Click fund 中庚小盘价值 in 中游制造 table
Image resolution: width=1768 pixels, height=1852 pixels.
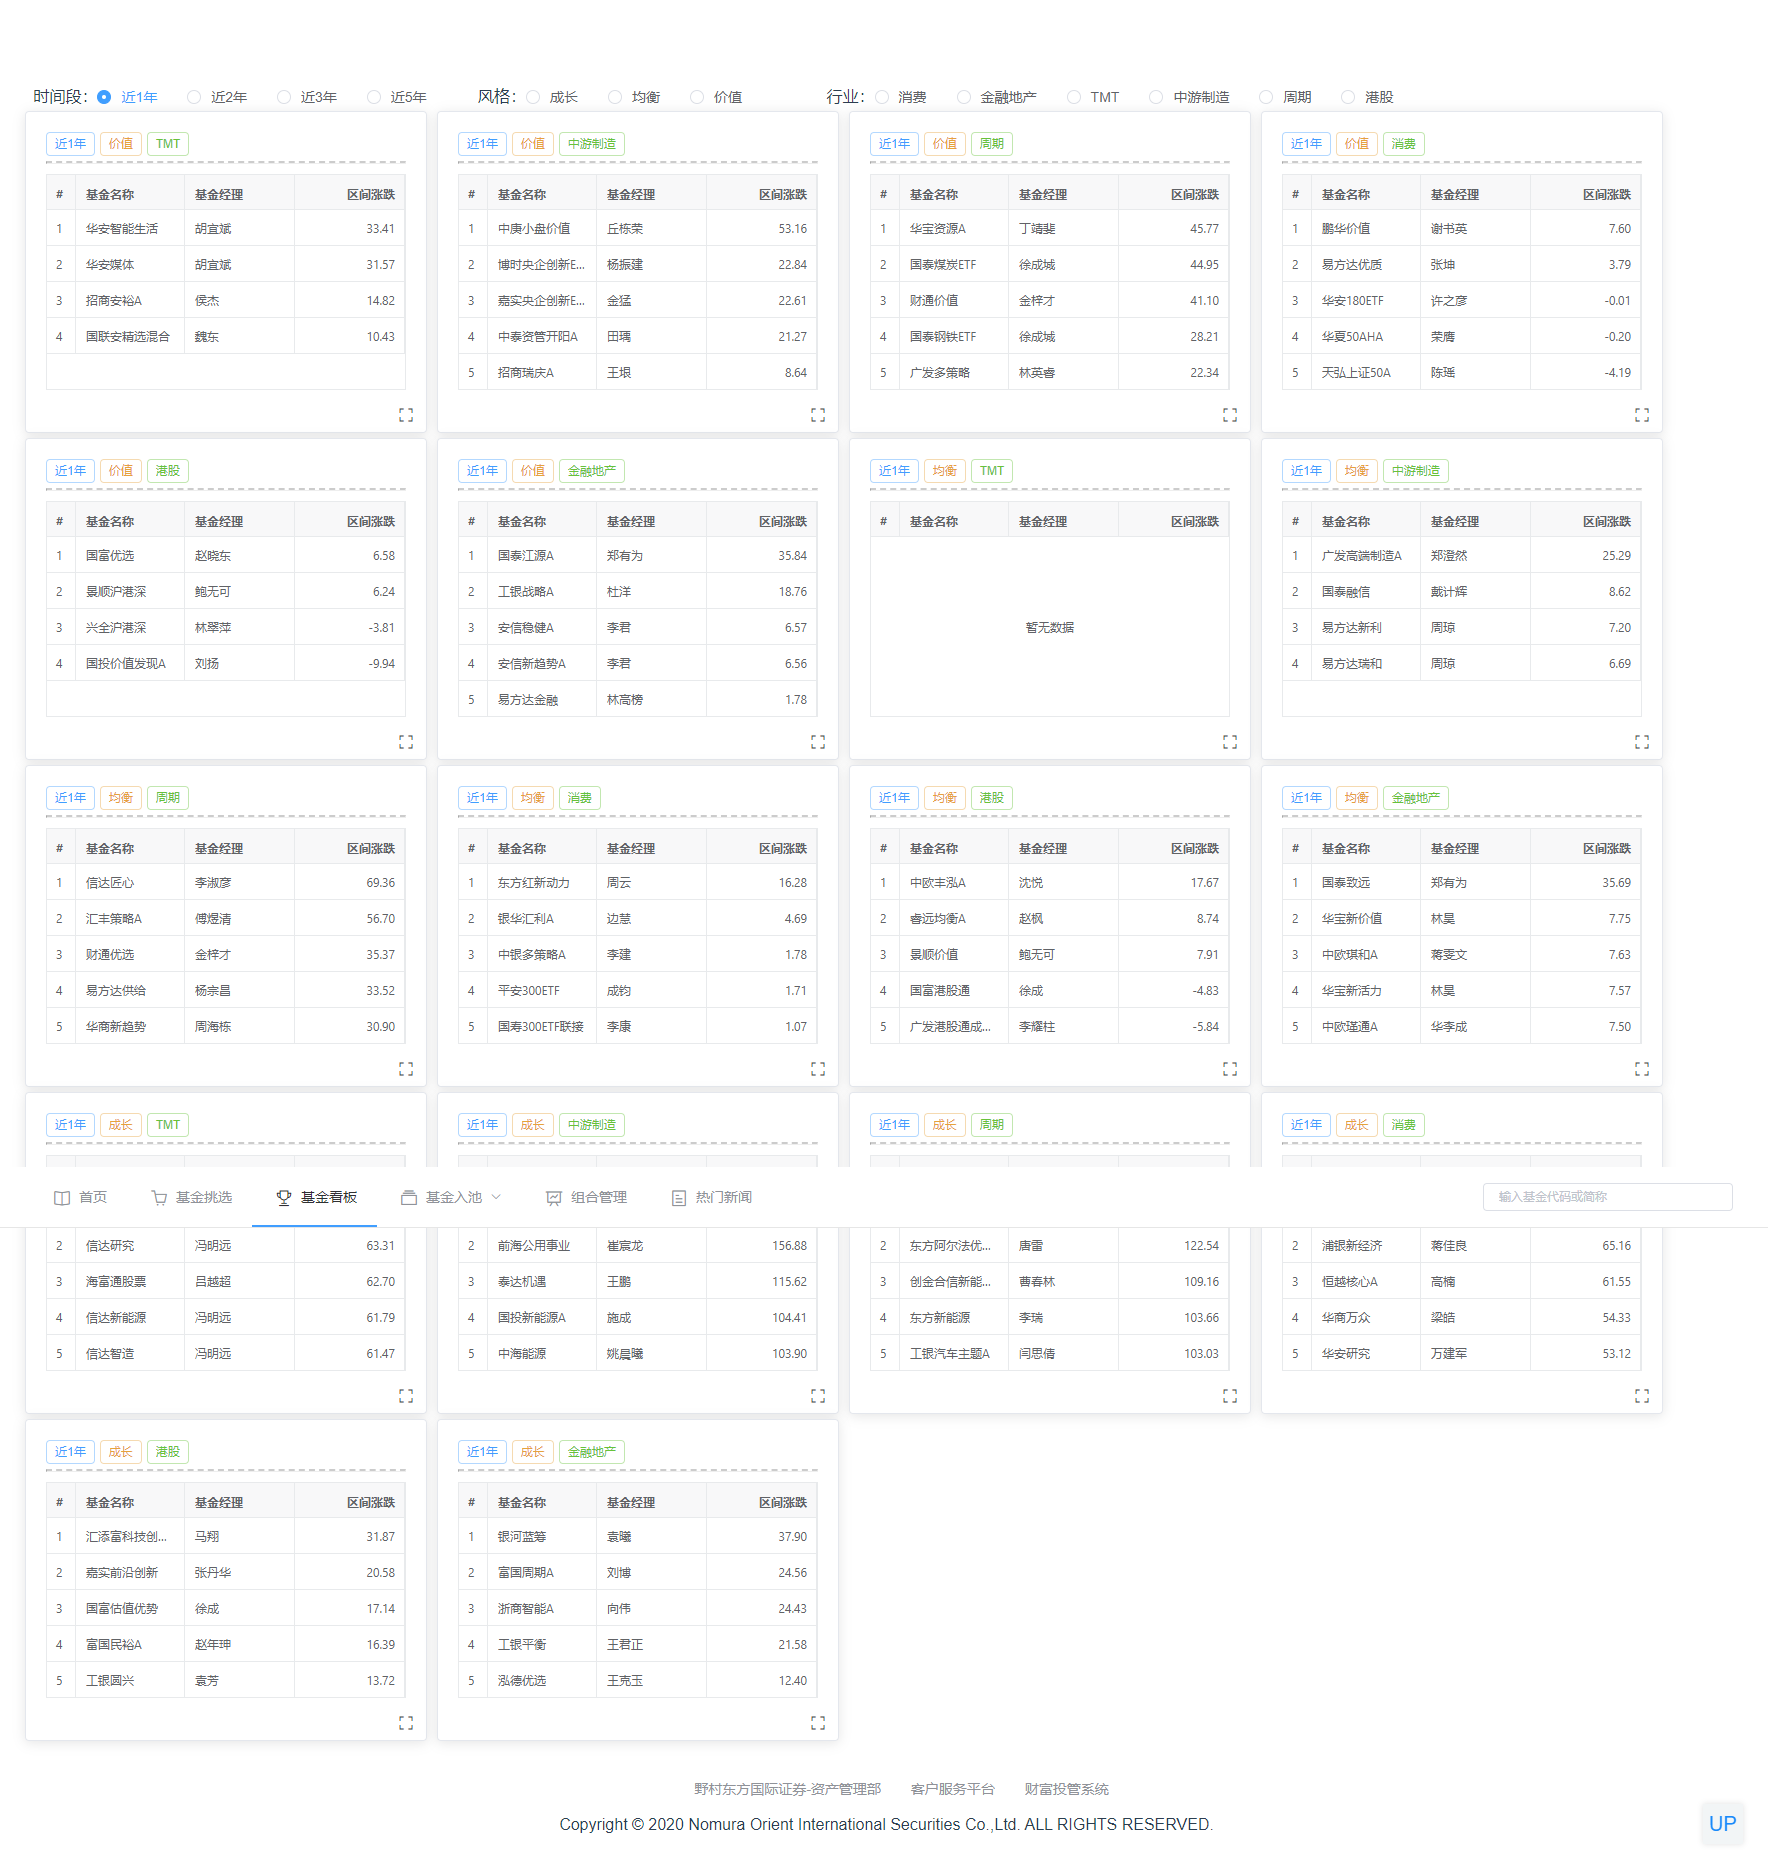coord(534,229)
